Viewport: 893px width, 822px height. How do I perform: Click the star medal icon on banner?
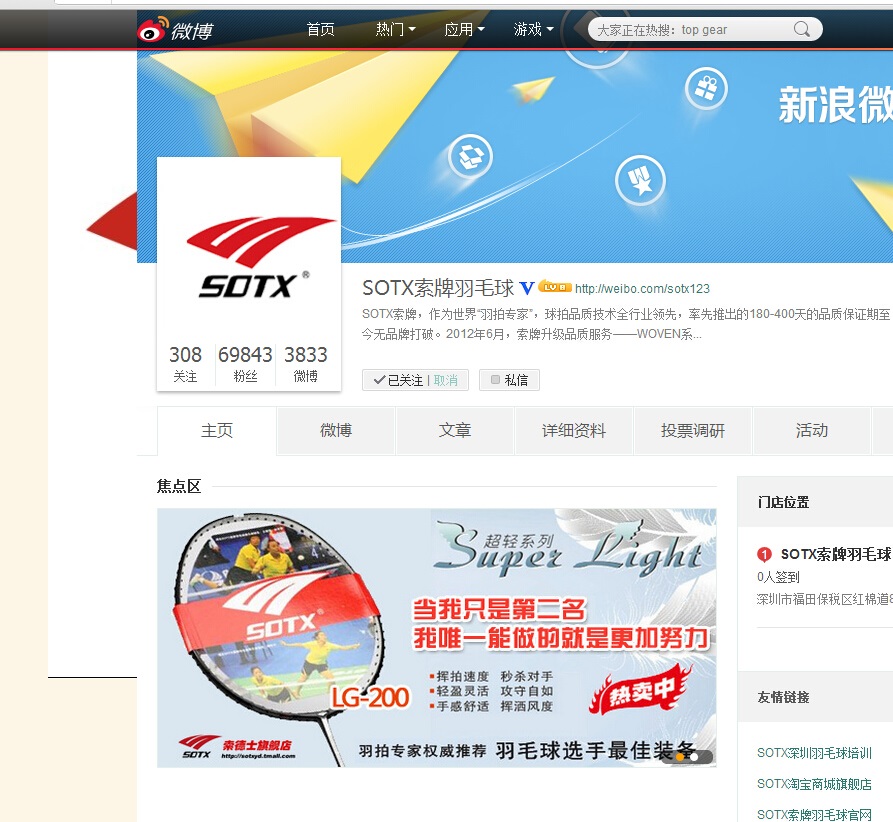tap(640, 180)
